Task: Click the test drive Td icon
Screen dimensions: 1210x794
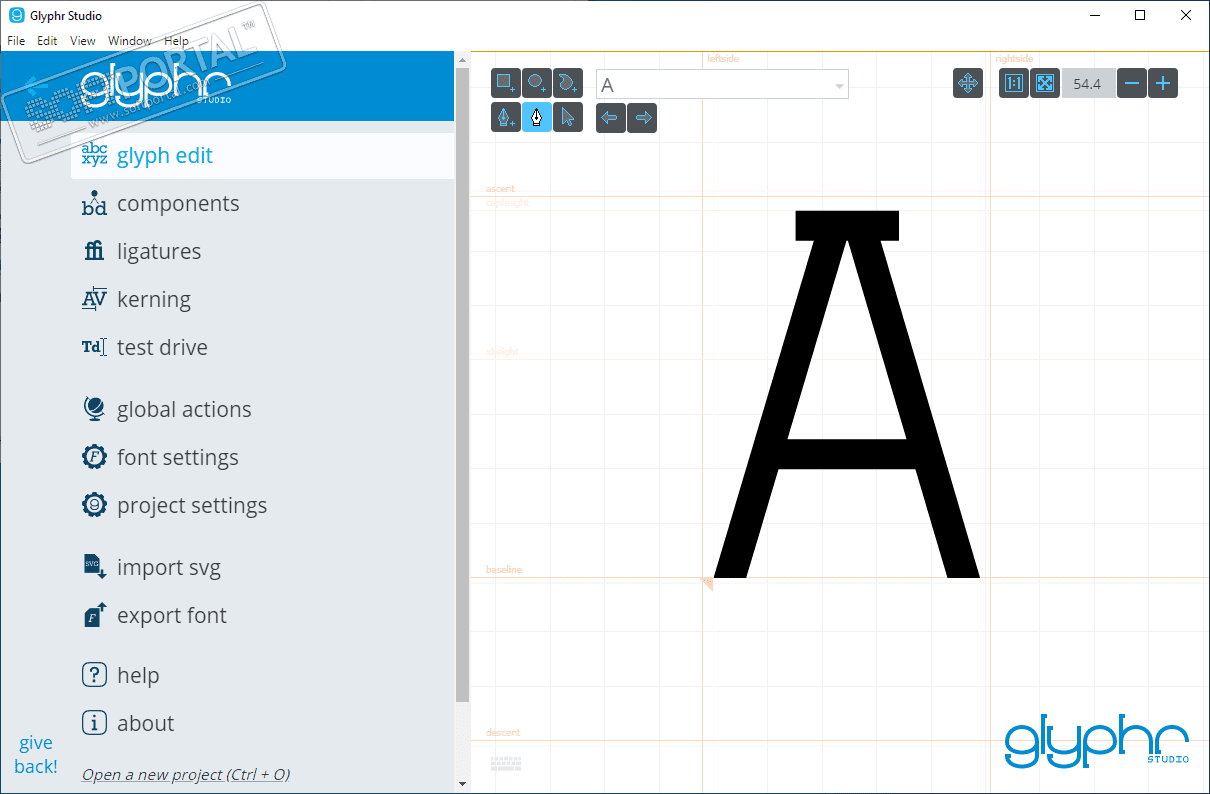Action: pos(94,347)
